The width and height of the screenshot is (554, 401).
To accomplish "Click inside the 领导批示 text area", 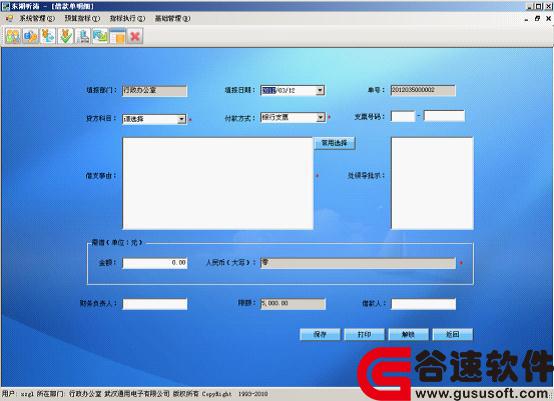I will (x=432, y=183).
